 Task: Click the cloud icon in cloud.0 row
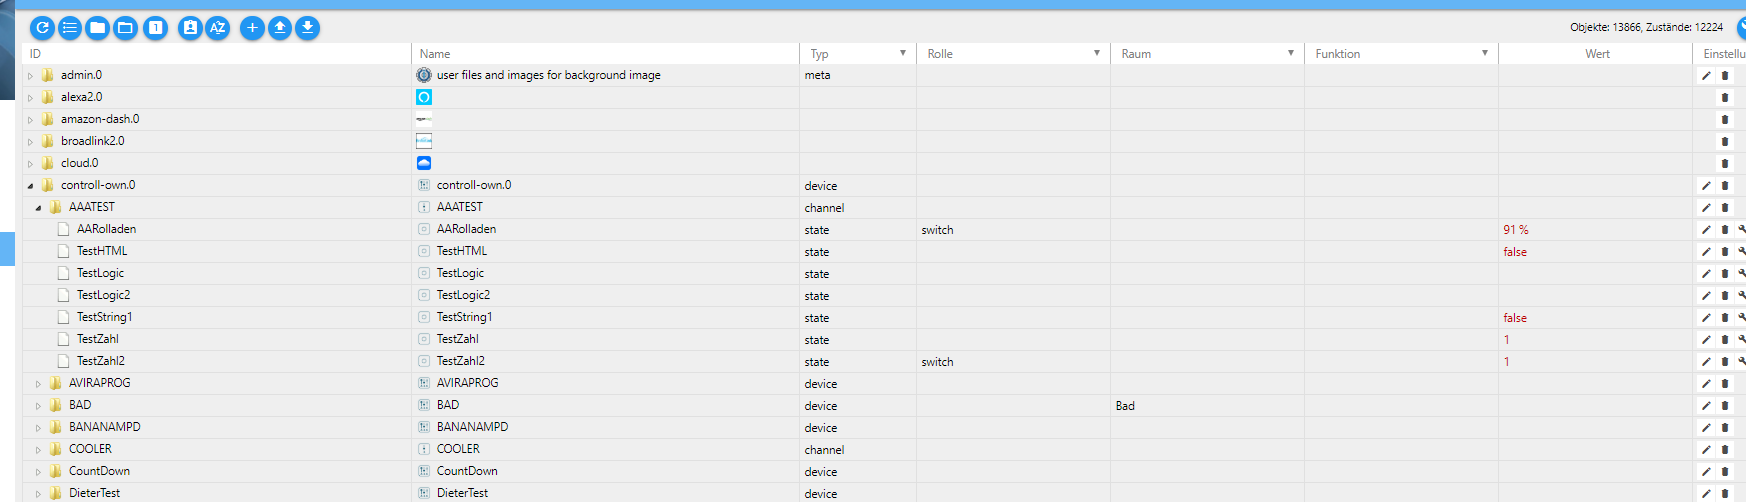click(x=424, y=163)
